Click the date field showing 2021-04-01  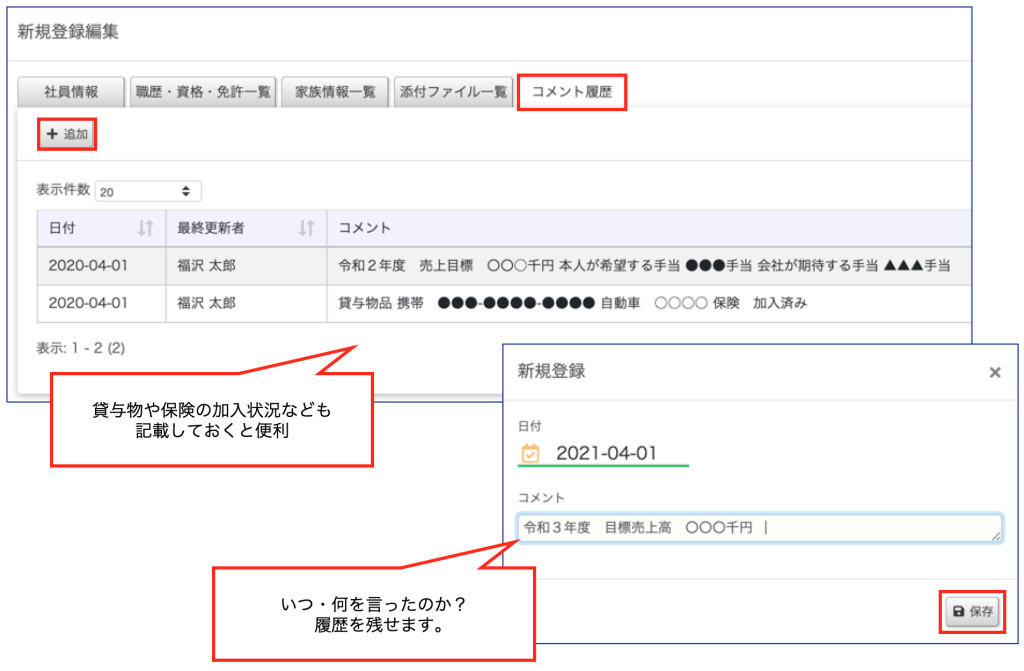(606, 453)
